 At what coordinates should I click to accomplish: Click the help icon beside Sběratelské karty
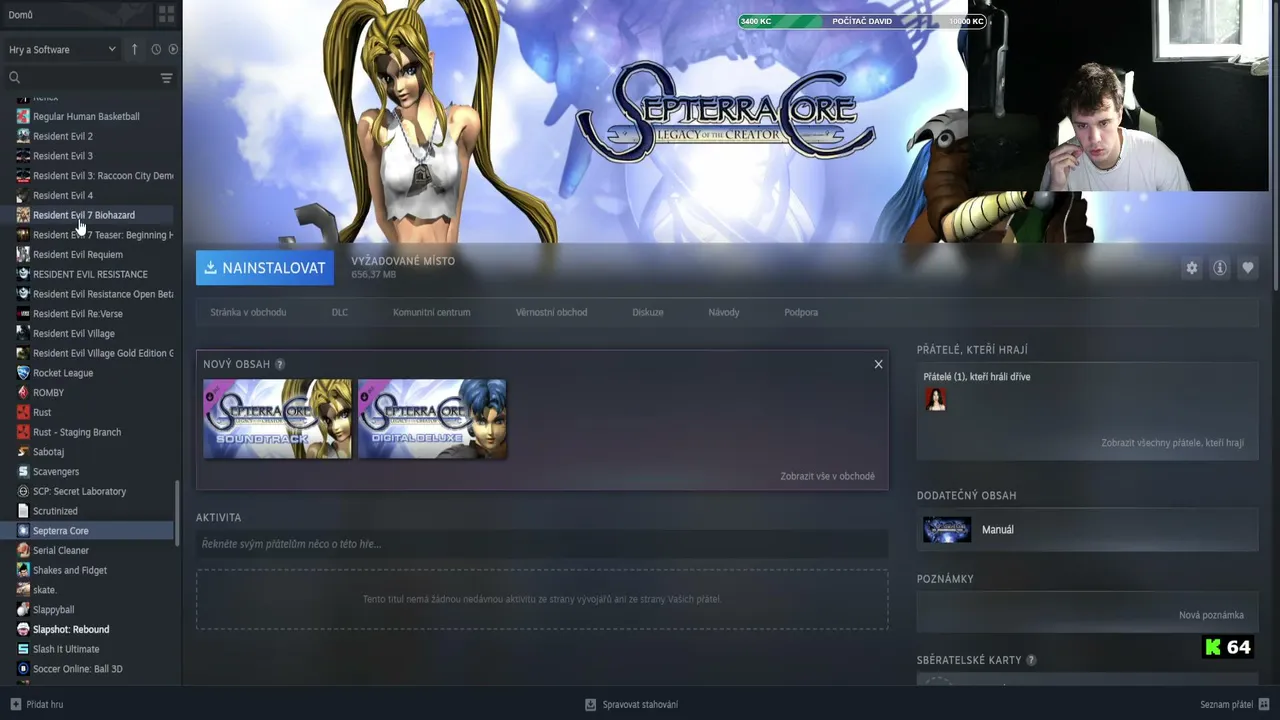coord(1031,660)
